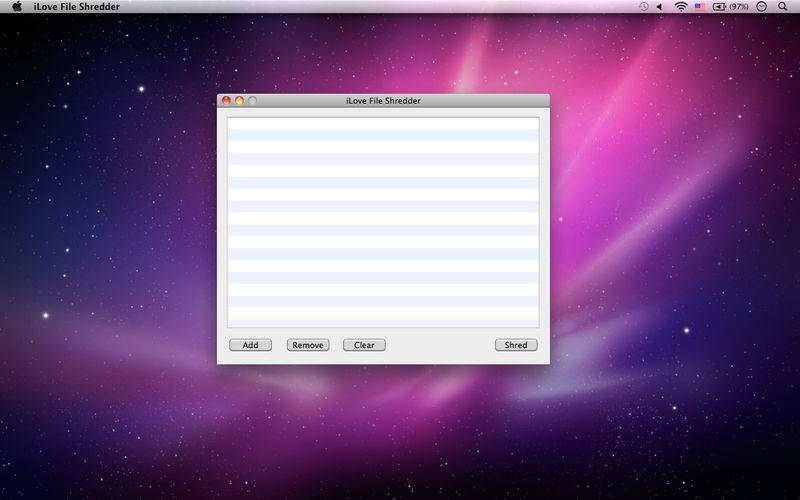800x500 pixels.
Task: Select the first row of the file list
Action: pos(383,124)
